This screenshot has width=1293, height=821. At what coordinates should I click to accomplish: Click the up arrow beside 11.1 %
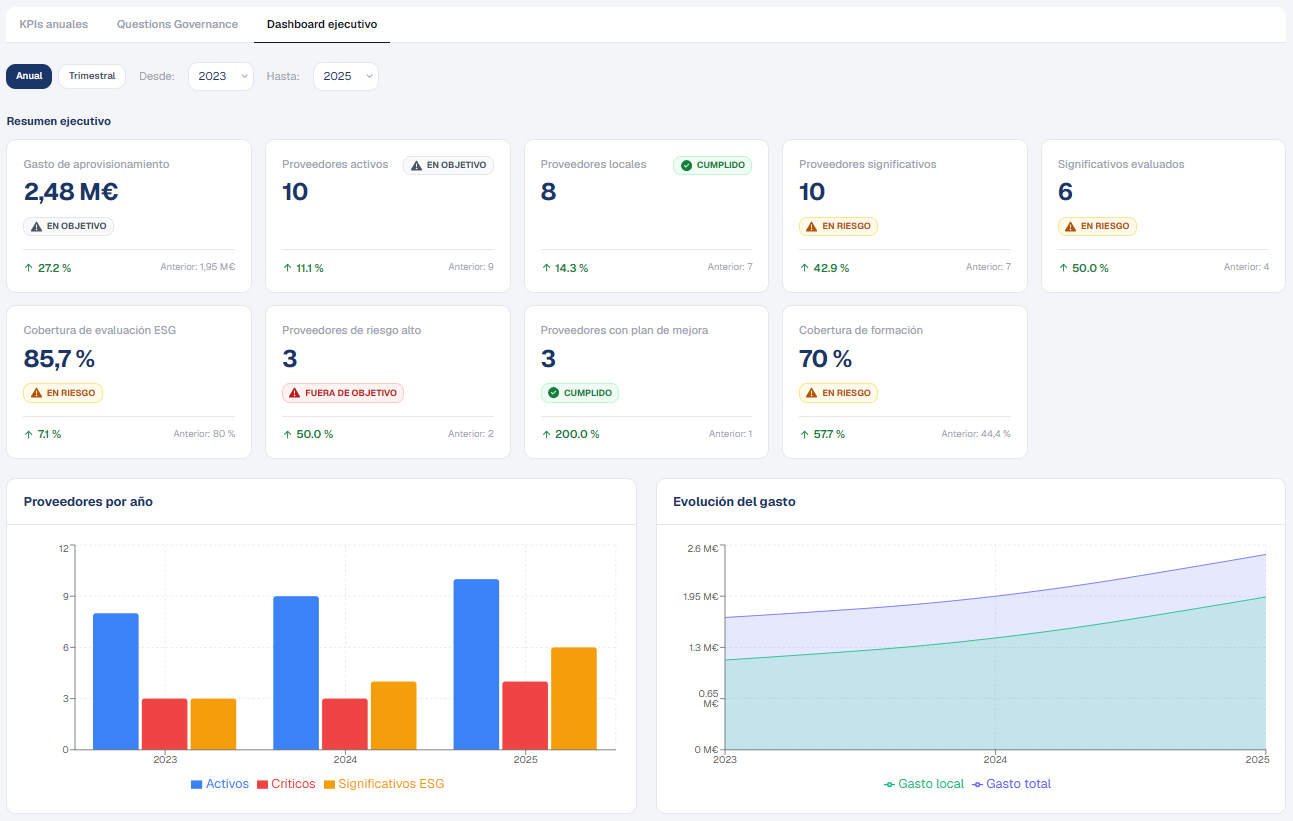288,268
